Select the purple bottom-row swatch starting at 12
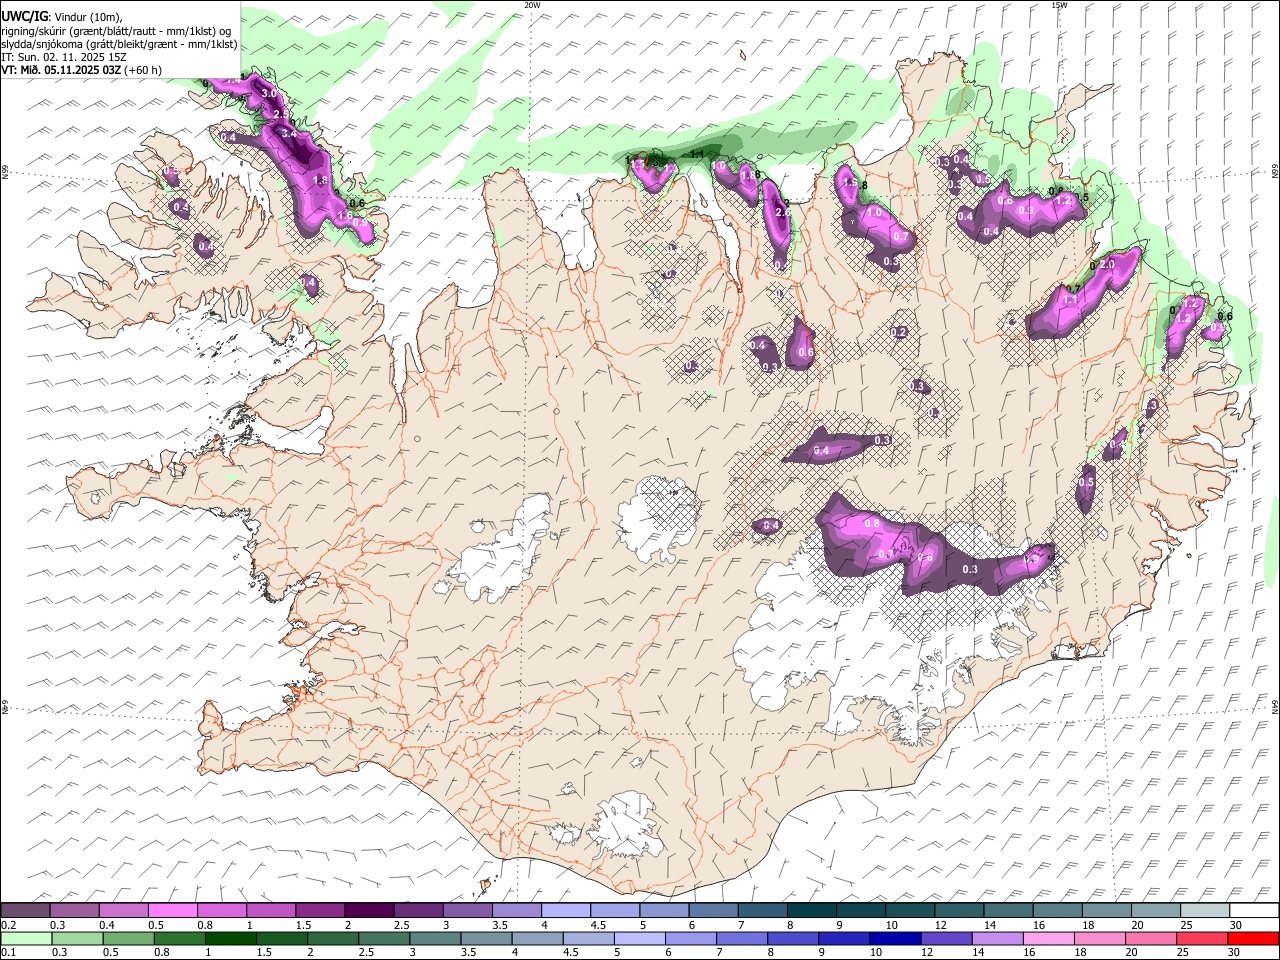This screenshot has height=960, width=1280. click(945, 938)
